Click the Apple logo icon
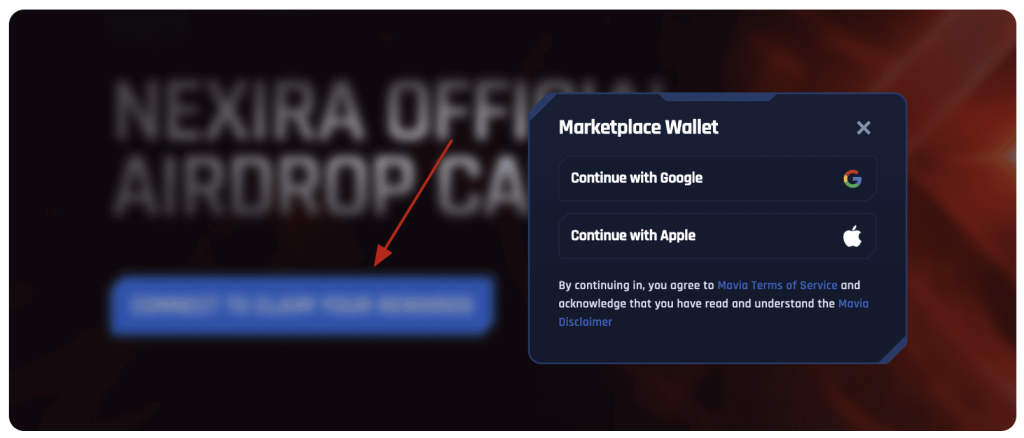Image resolution: width=1024 pixels, height=438 pixels. pyautogui.click(x=852, y=236)
